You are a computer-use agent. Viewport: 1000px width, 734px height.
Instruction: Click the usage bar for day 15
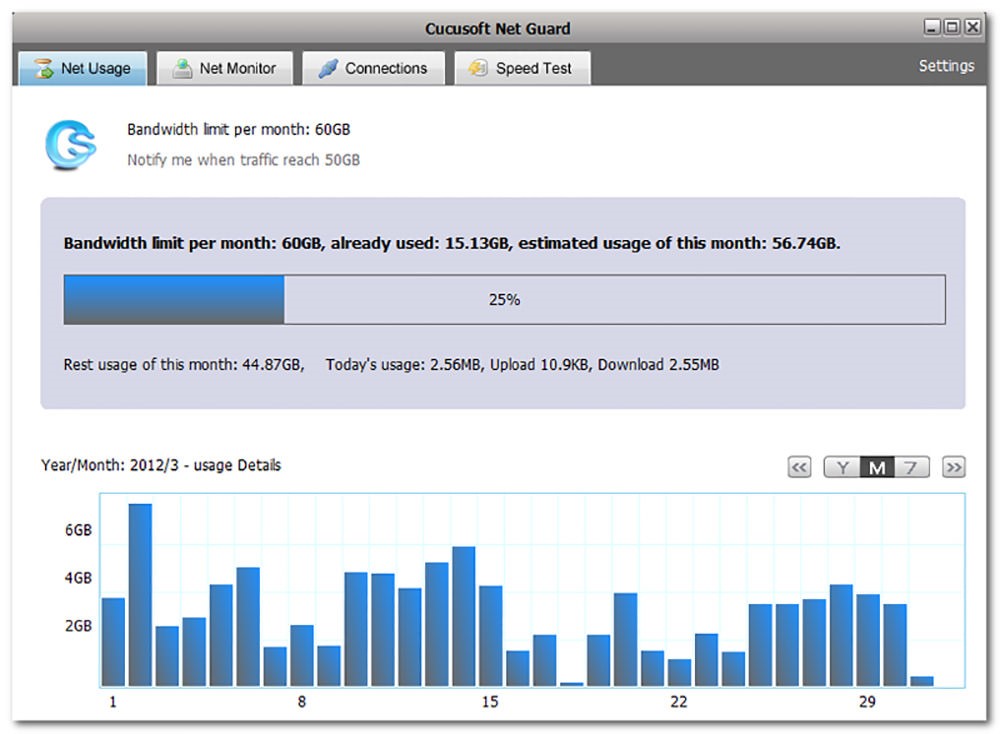490,636
